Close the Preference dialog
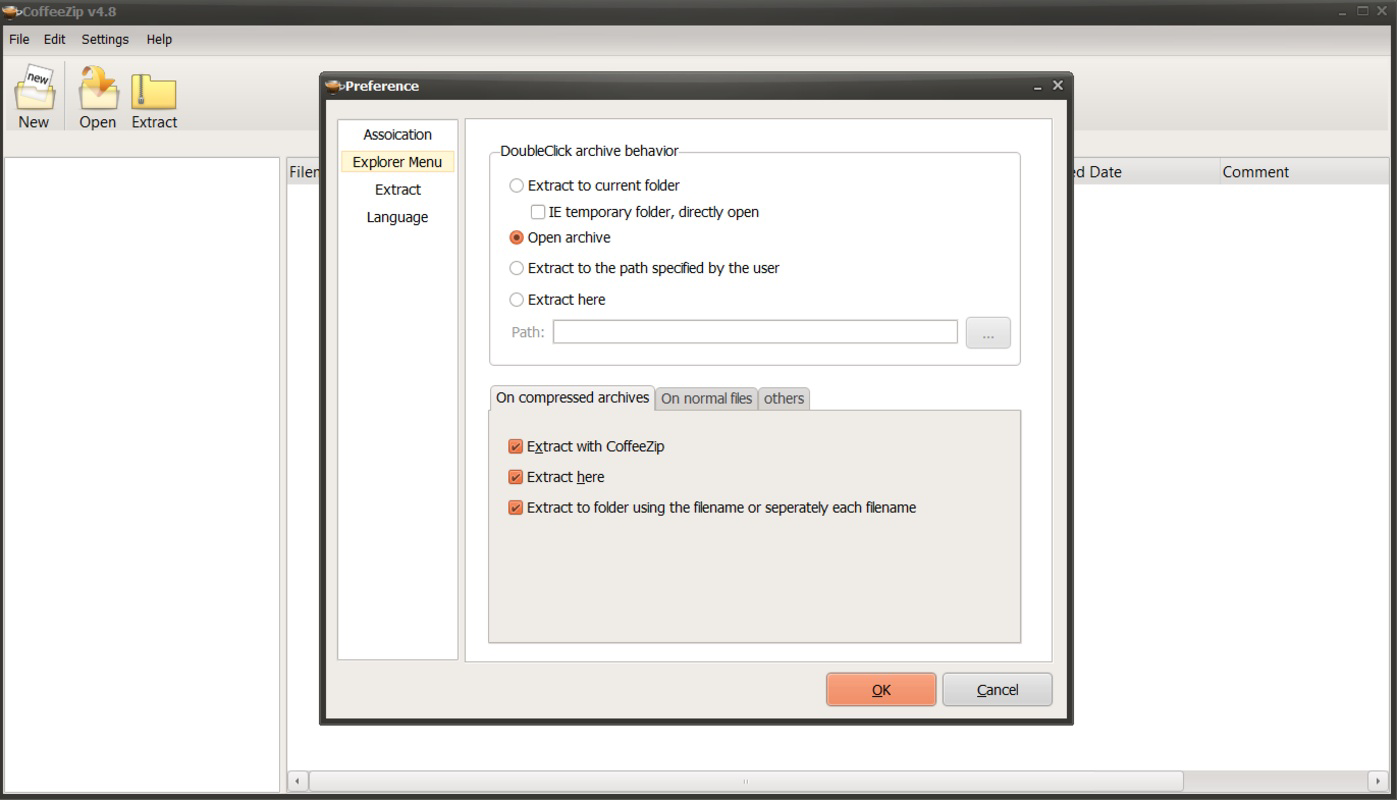Image resolution: width=1397 pixels, height=800 pixels. [x=1058, y=86]
